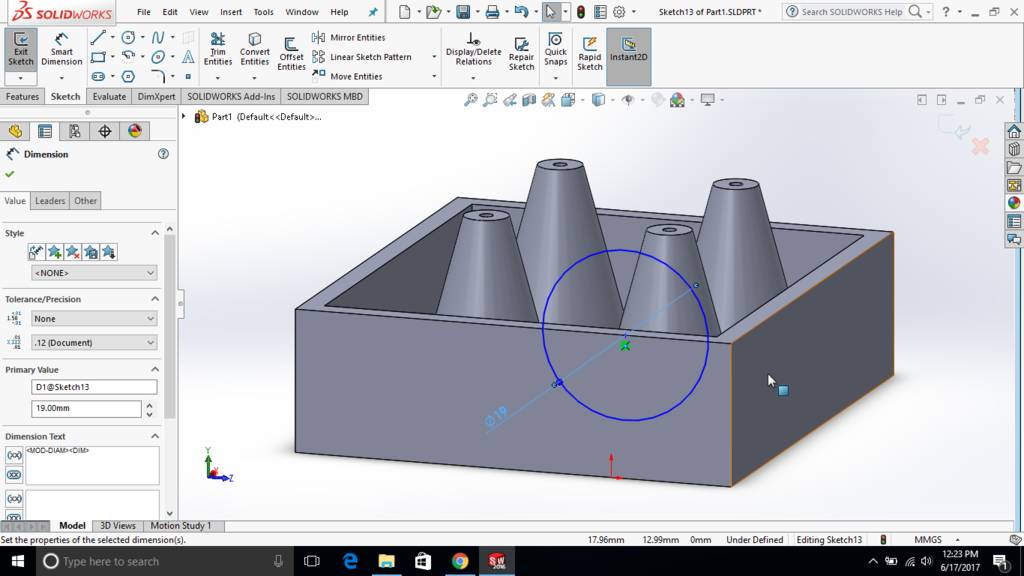Viewport: 1024px width, 576px height.
Task: Open the Tools menu
Action: coord(263,12)
